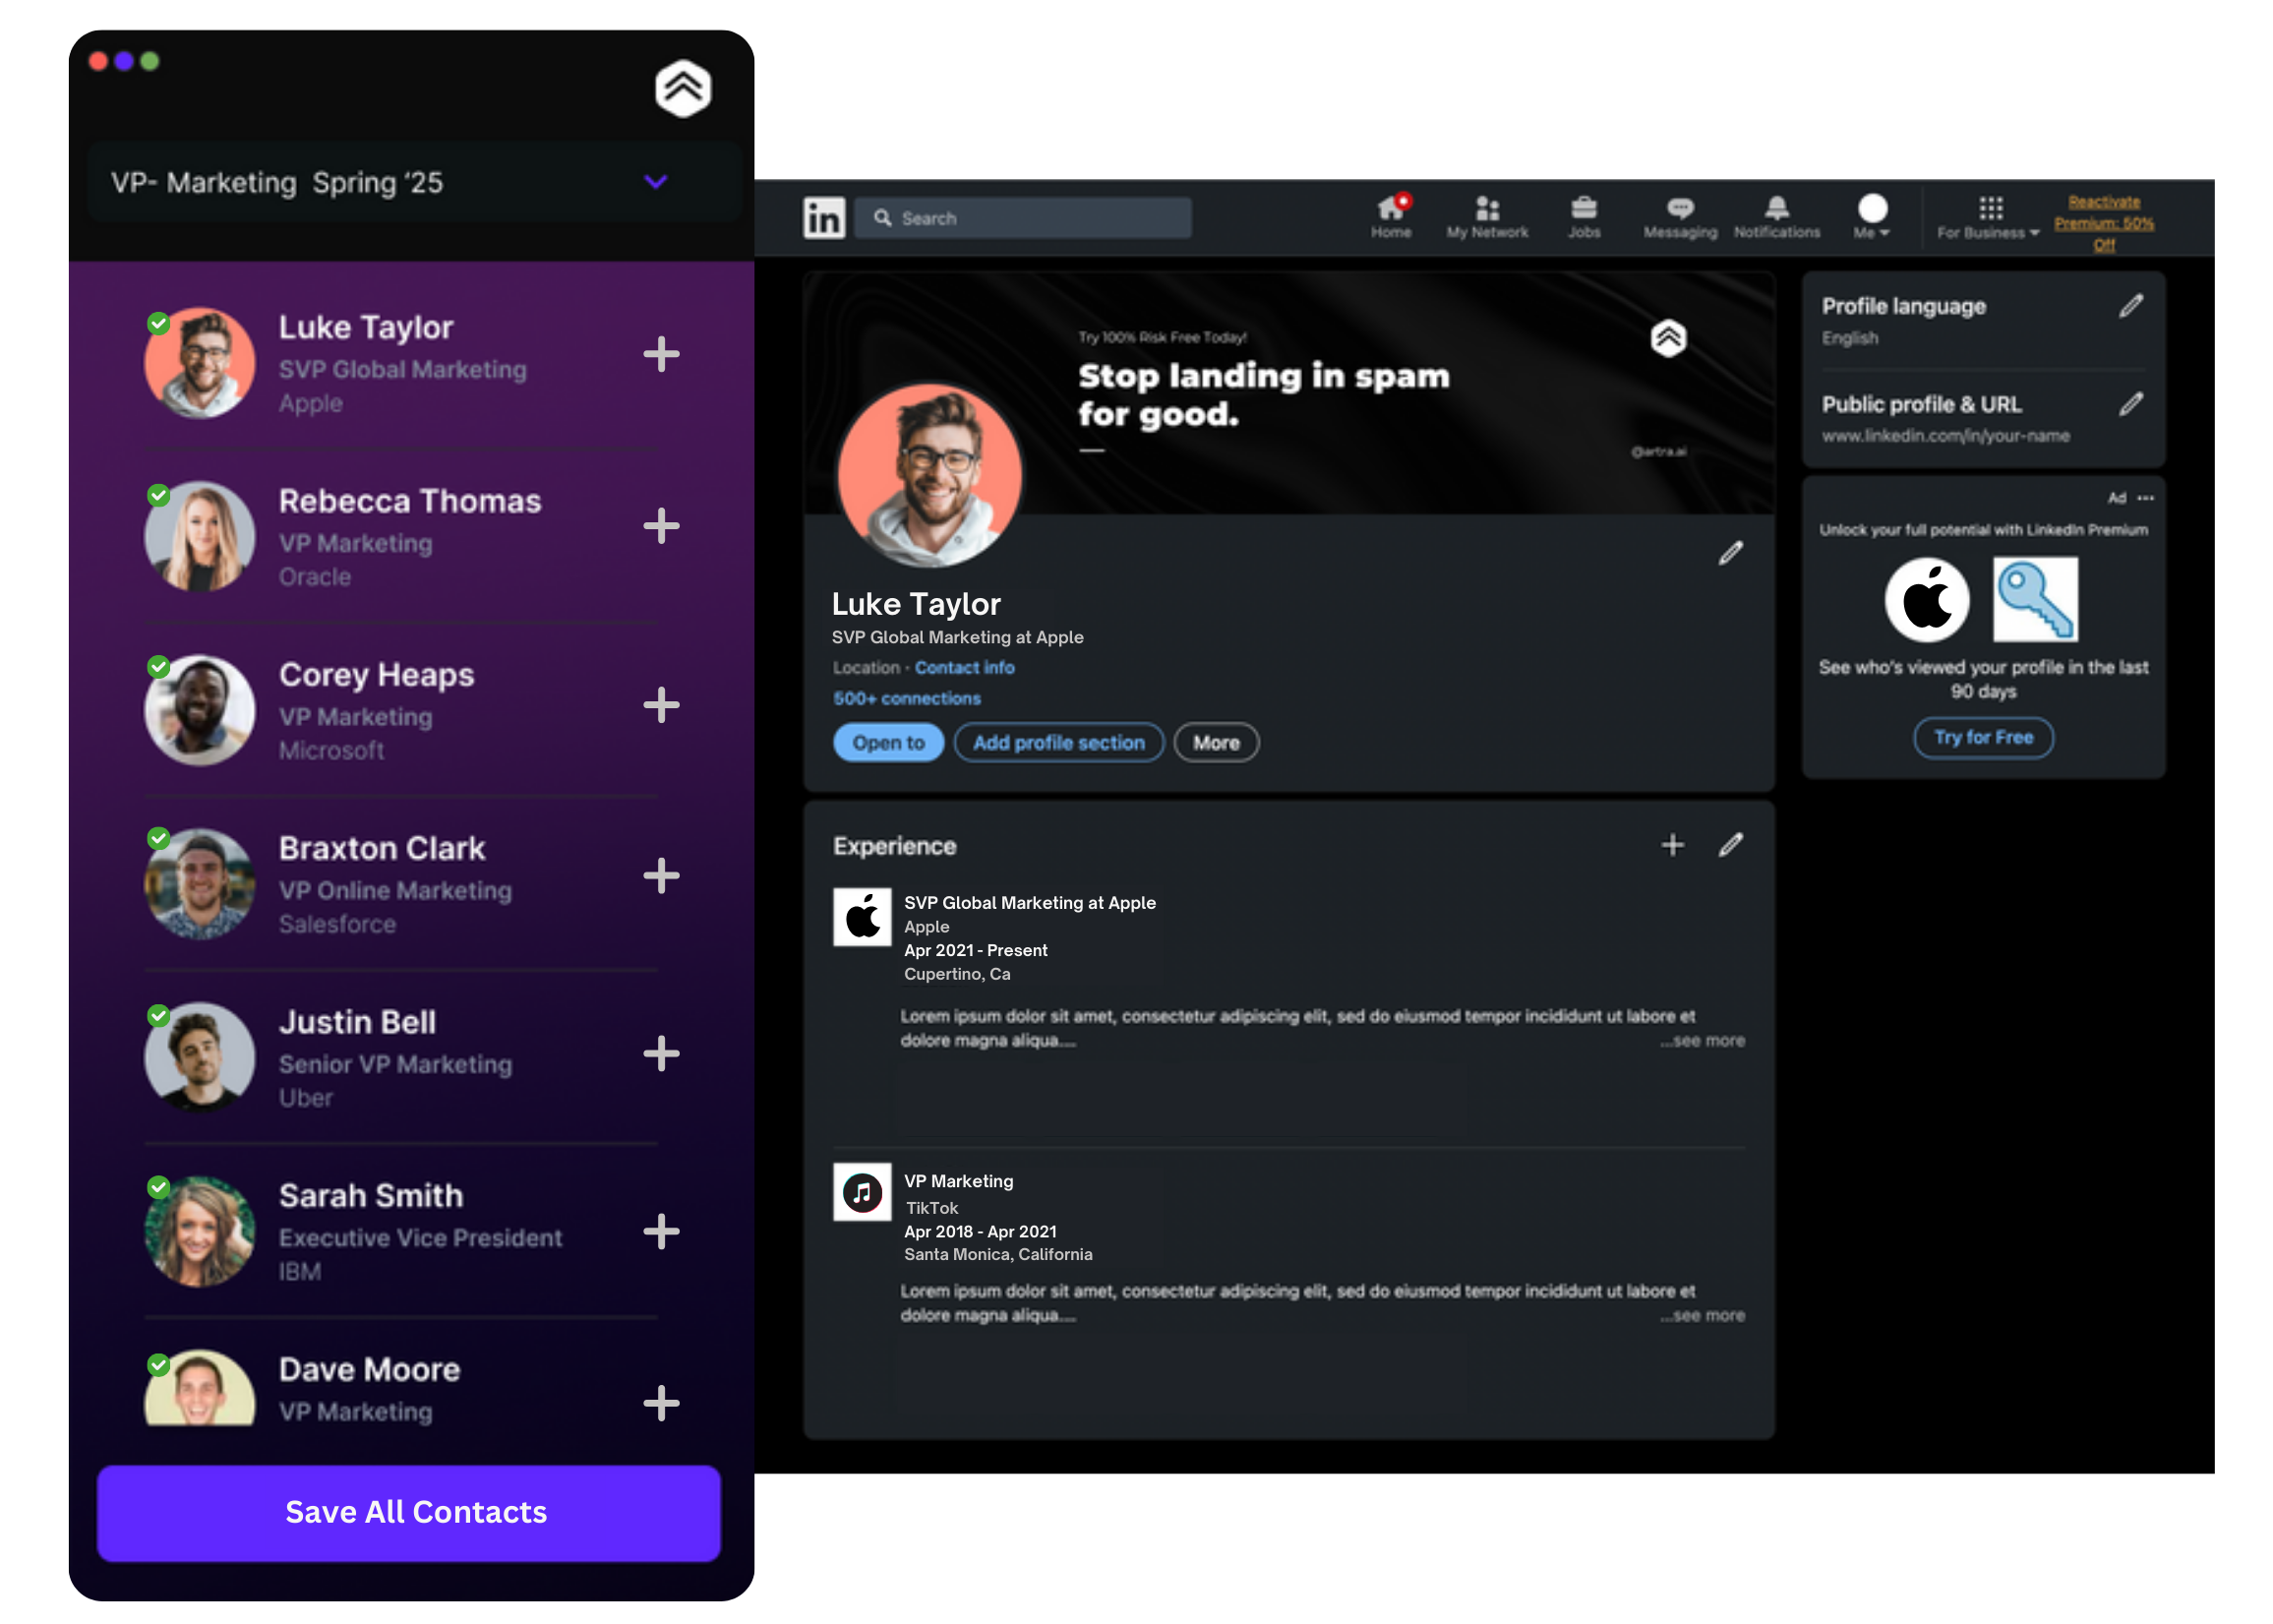Click Reactivate Premium 50% Off link
The image size is (2273, 1624).
[x=2104, y=223]
